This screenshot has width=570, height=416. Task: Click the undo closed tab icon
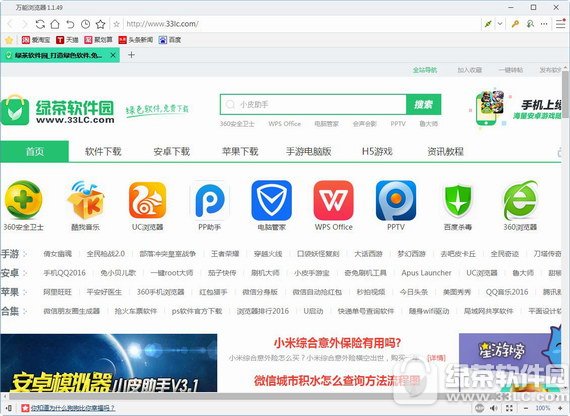pyautogui.click(x=70, y=24)
